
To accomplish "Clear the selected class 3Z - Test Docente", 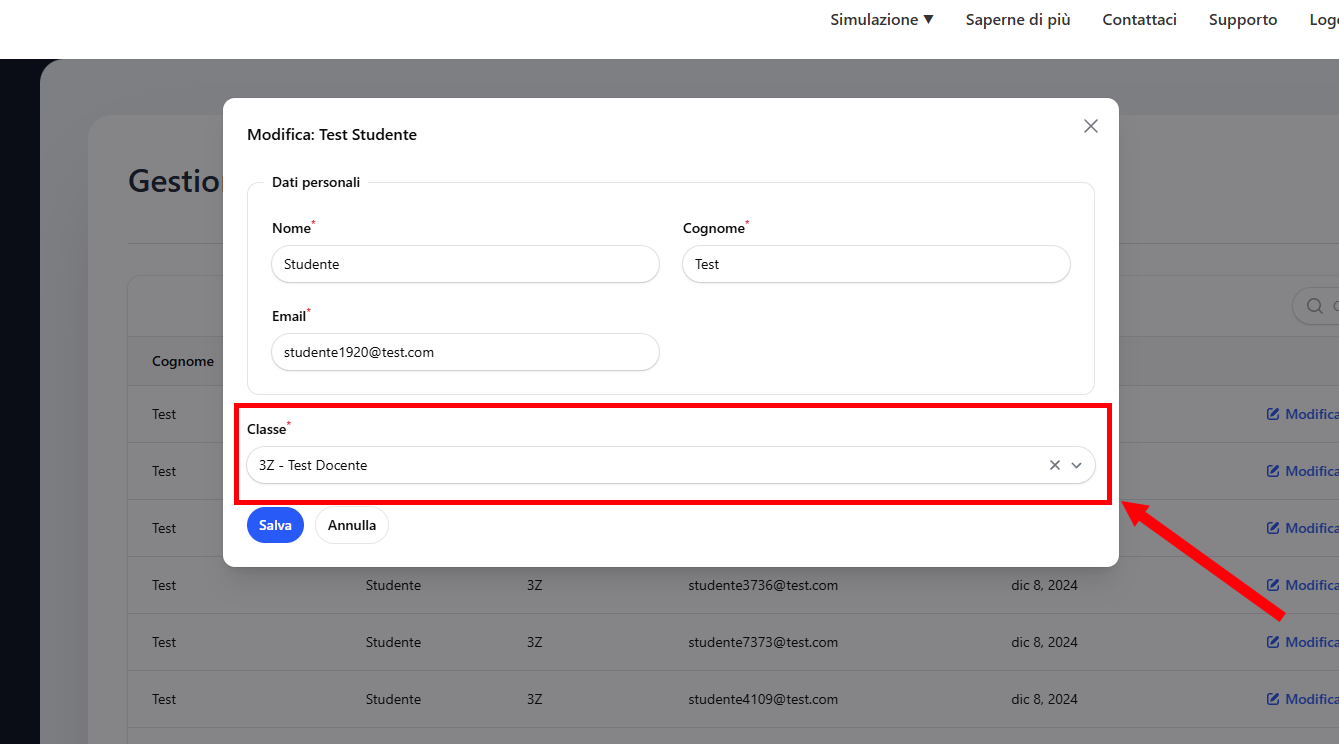I will [x=1054, y=465].
